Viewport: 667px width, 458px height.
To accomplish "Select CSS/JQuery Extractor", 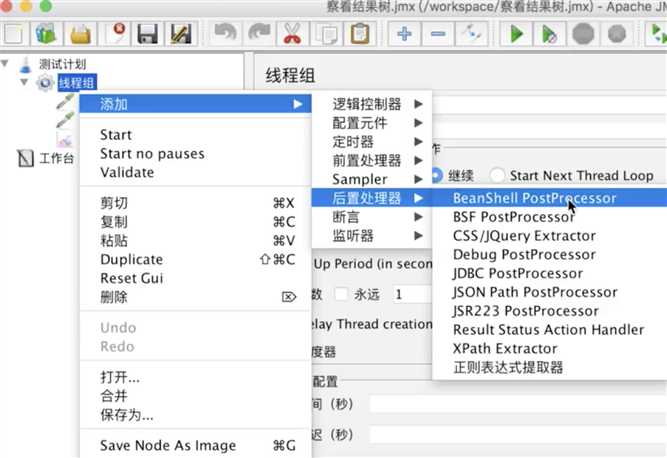I will [x=550, y=236].
